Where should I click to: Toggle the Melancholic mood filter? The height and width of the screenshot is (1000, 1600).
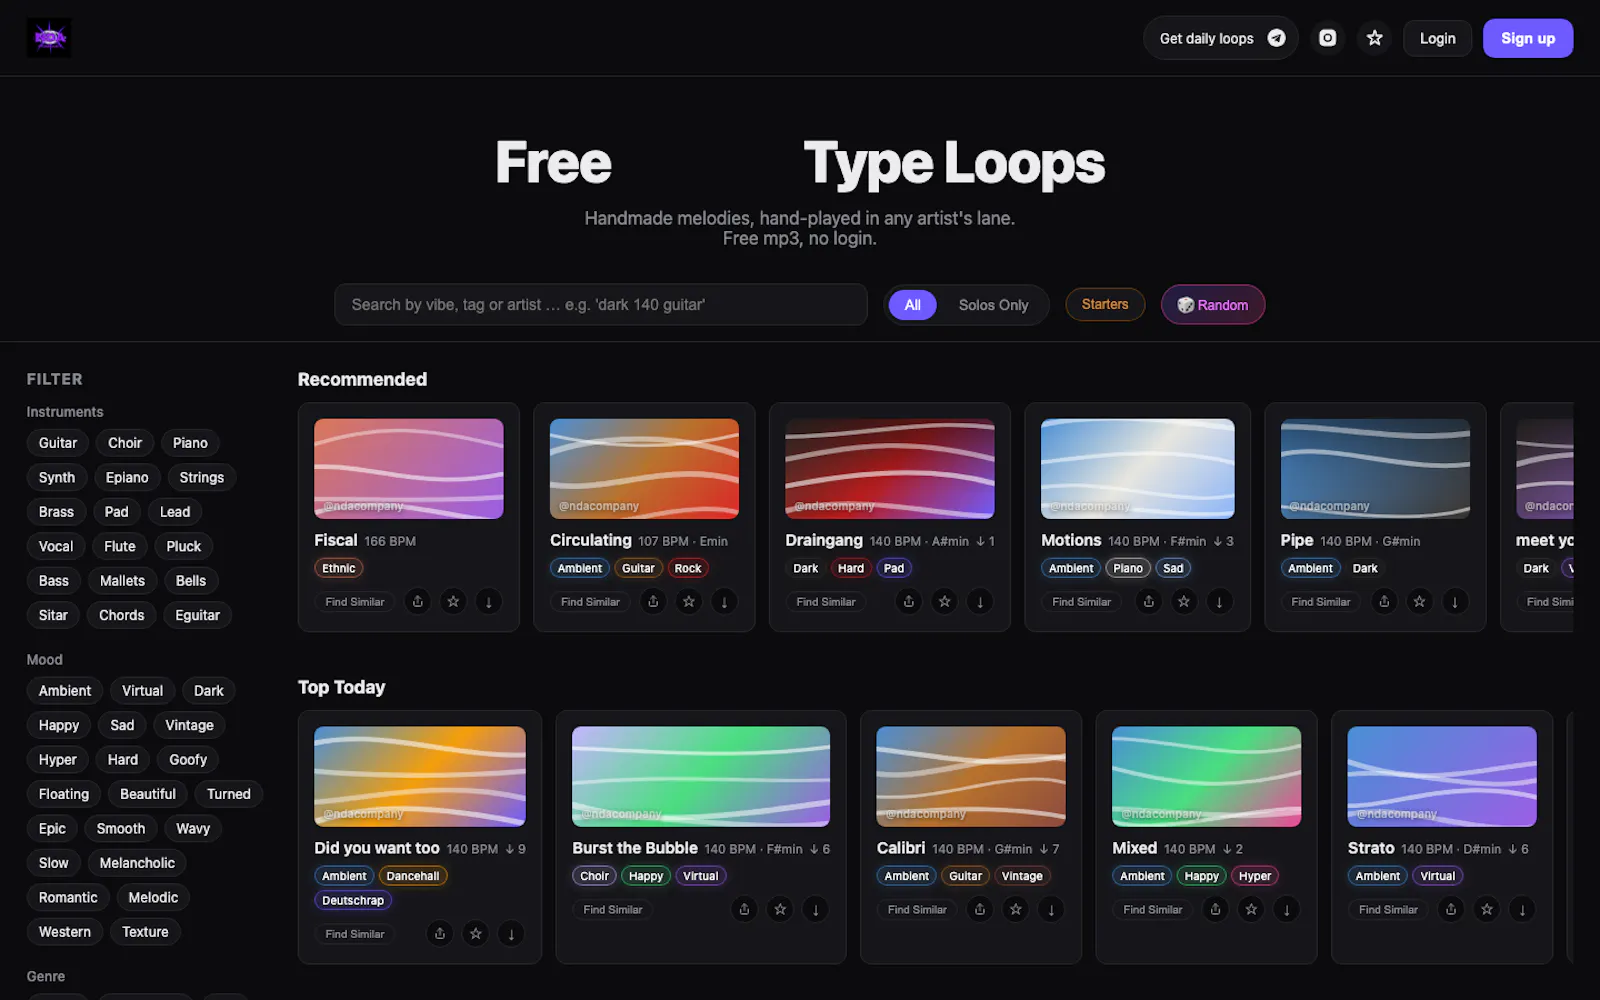pos(137,863)
